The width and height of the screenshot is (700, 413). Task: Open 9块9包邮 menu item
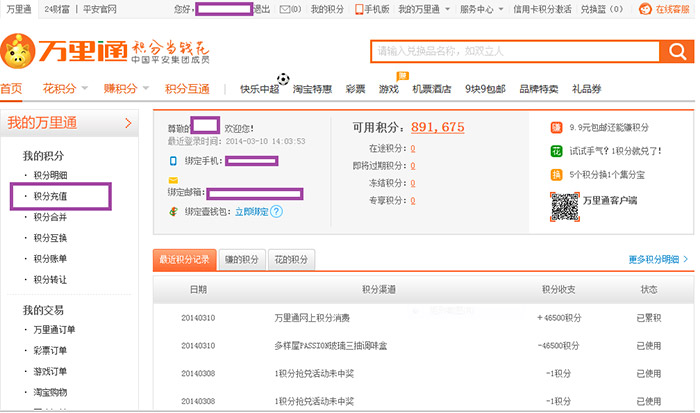click(x=485, y=89)
